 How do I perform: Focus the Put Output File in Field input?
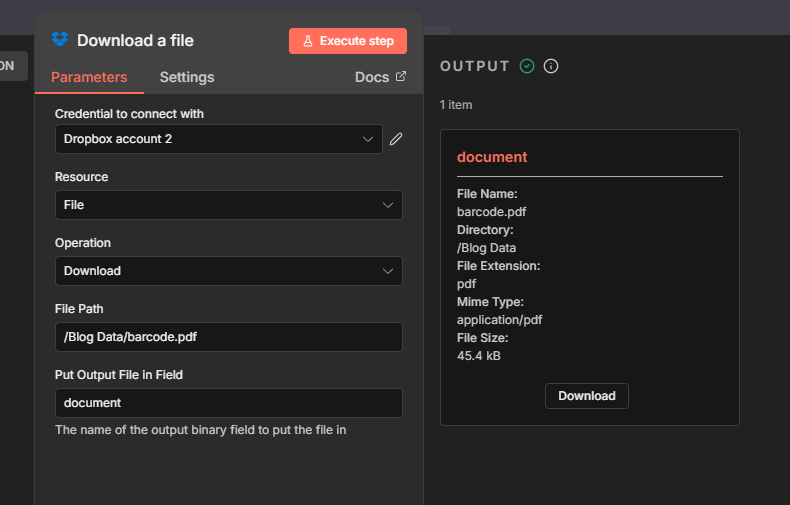[228, 403]
